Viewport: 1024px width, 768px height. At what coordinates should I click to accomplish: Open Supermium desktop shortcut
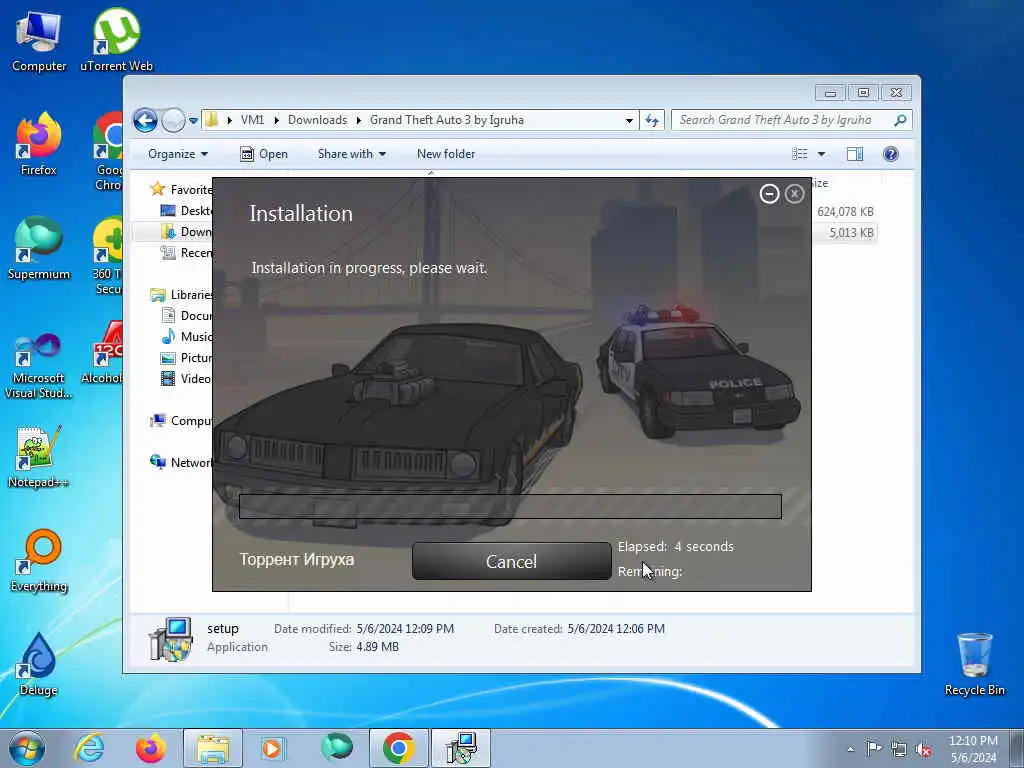tap(39, 249)
